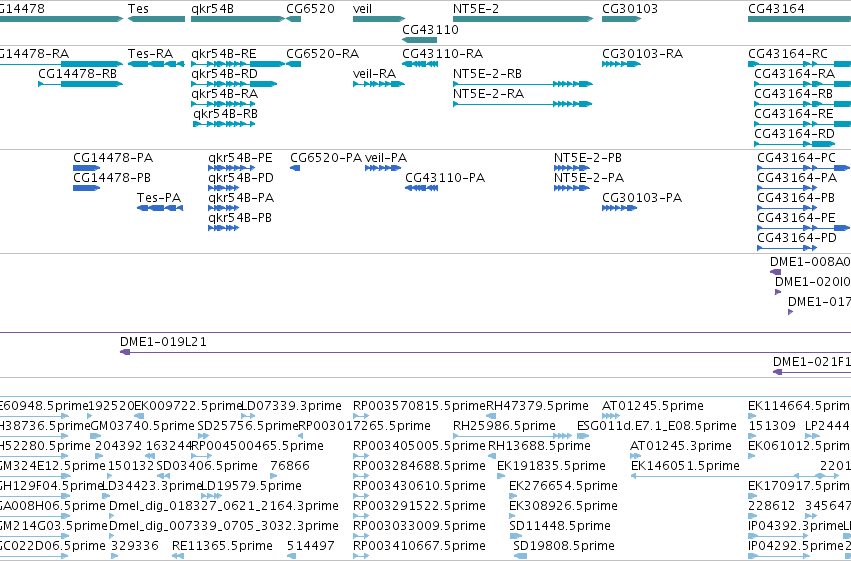This screenshot has width=851, height=561.
Task: Open the AT01245.5prime EST label
Action: pos(653,406)
